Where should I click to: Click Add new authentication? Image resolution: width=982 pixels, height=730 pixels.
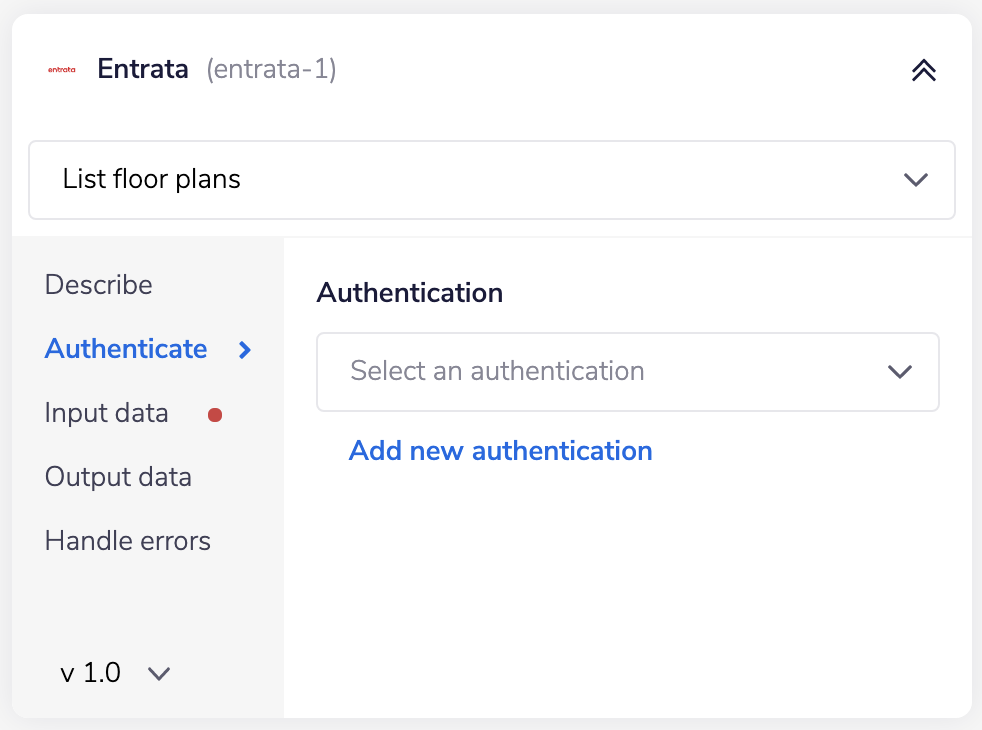[500, 451]
